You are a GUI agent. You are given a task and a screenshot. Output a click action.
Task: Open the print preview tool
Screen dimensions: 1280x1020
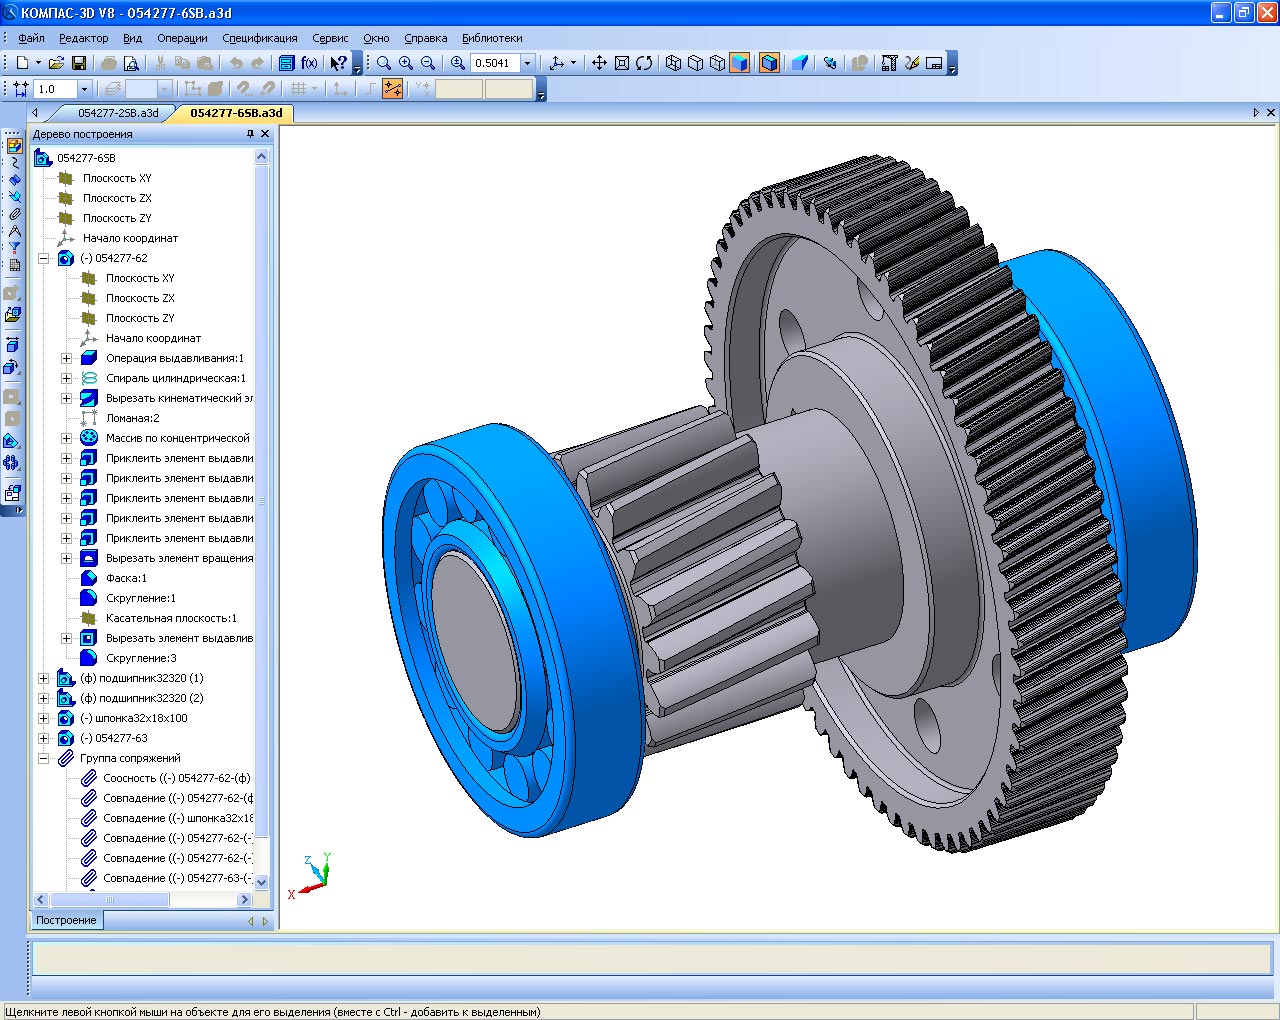point(131,63)
